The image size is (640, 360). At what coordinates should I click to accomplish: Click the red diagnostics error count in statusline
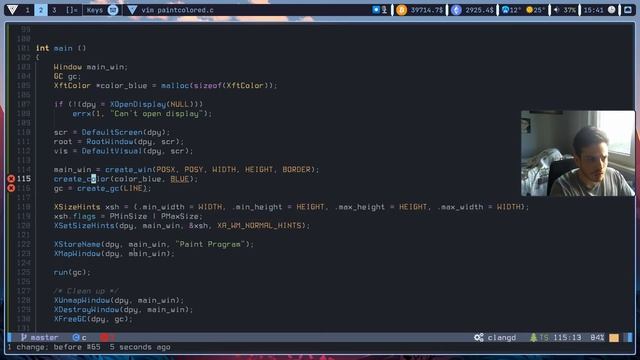tap(108, 338)
